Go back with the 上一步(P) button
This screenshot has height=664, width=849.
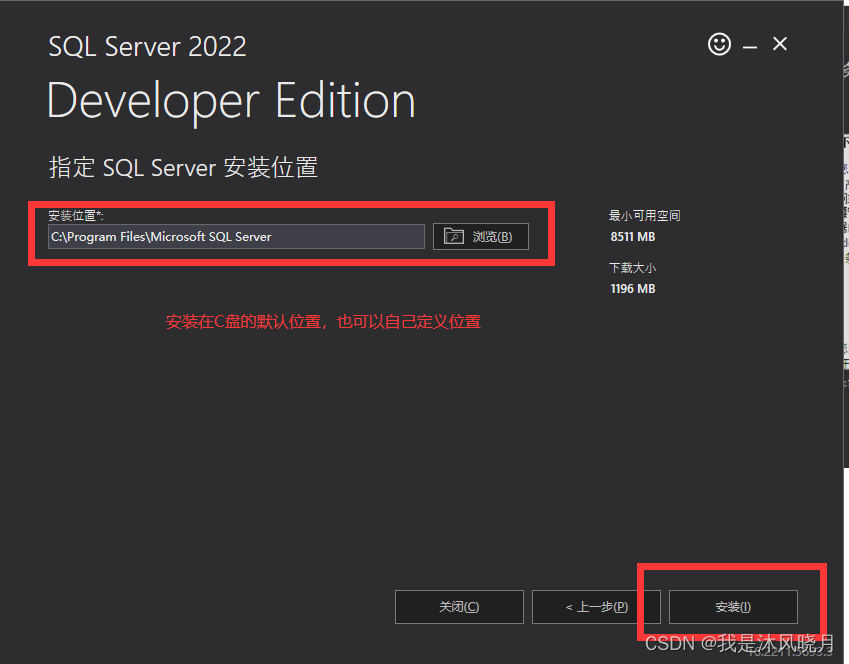(x=596, y=607)
